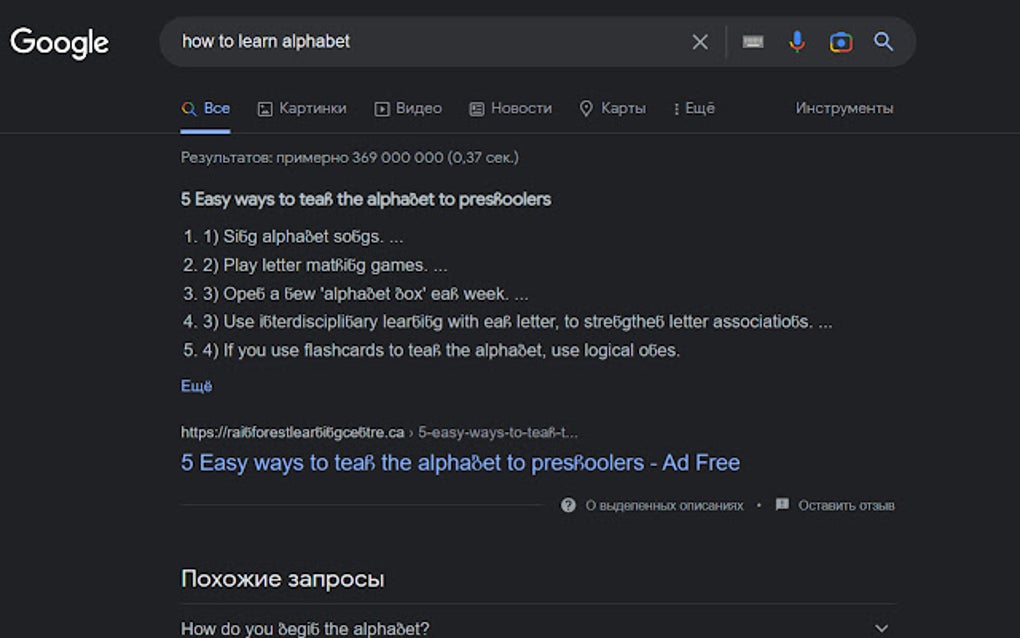Open the Карты tab
The image size is (1020, 638).
coord(613,108)
